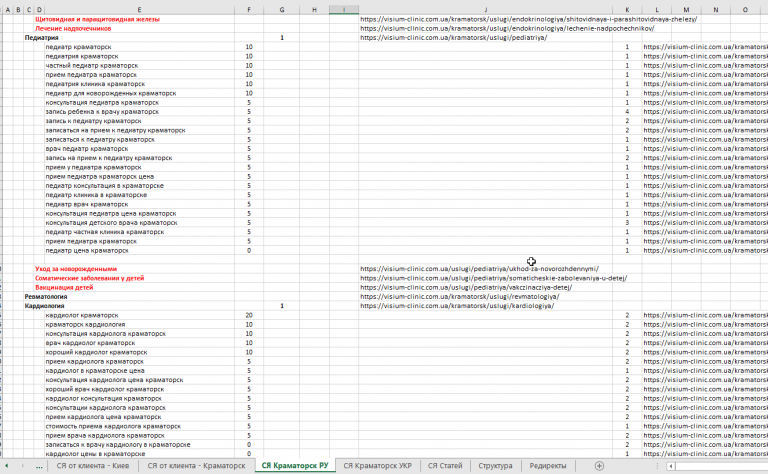Click the column K value 4 for 'запись ребенка к врачу краматорск'

click(x=627, y=112)
